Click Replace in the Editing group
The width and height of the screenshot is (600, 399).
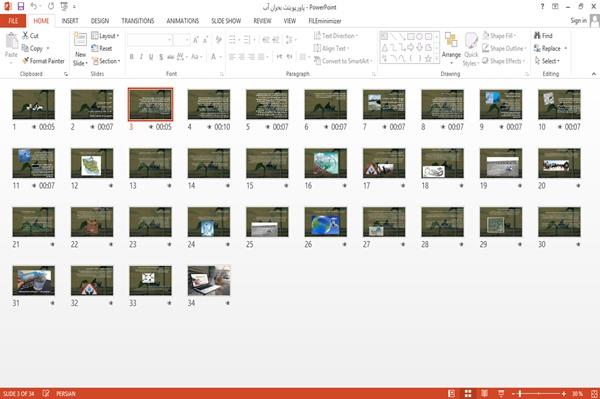tap(547, 48)
